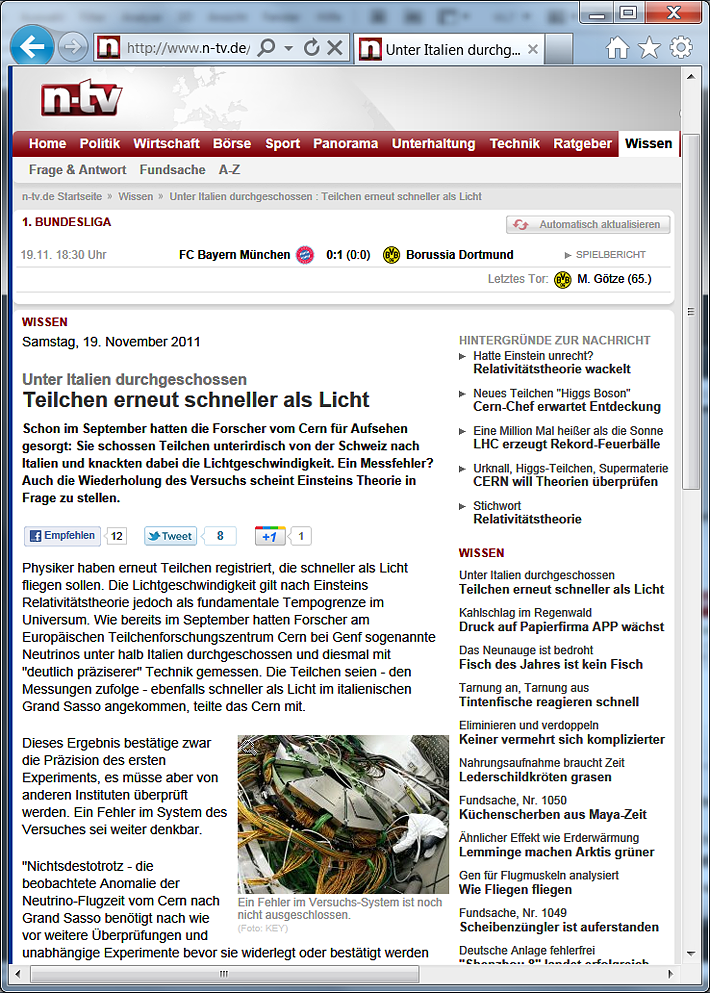Click the search magnifier in address bar
Viewport: 710px width, 993px height.
267,47
